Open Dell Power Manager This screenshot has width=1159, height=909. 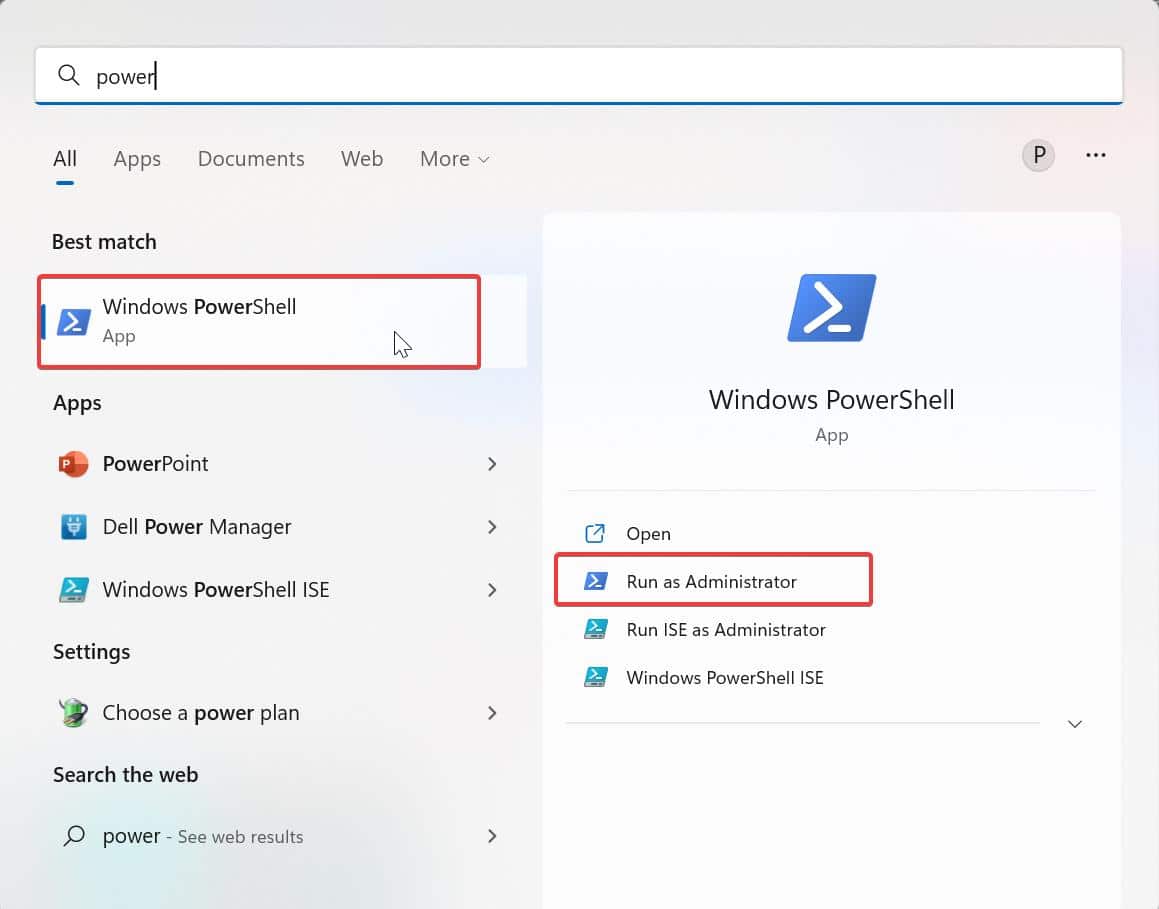[x=196, y=527]
